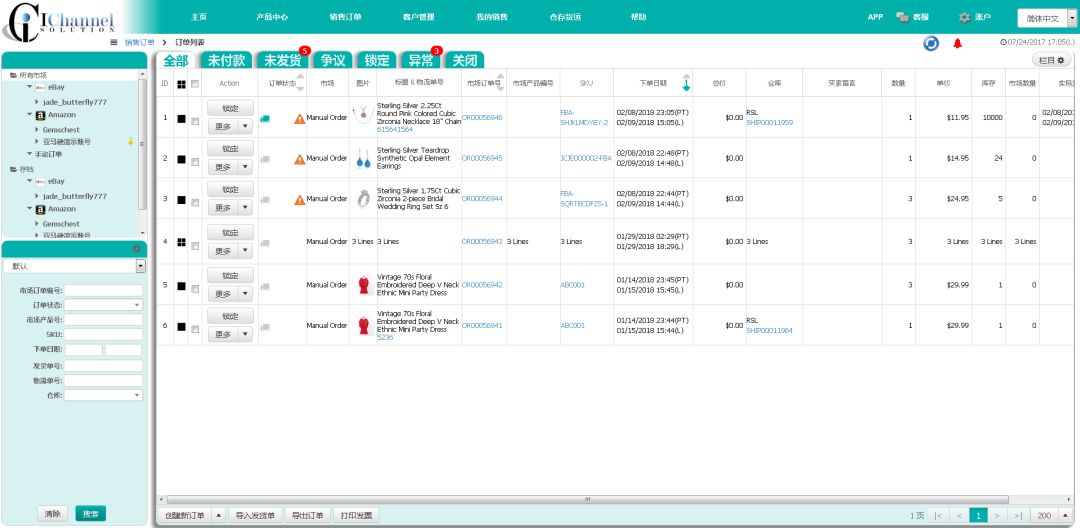Image resolution: width=1080 pixels, height=528 pixels.
Task: Click the warning triangle for order OR00056944
Action: point(299,200)
